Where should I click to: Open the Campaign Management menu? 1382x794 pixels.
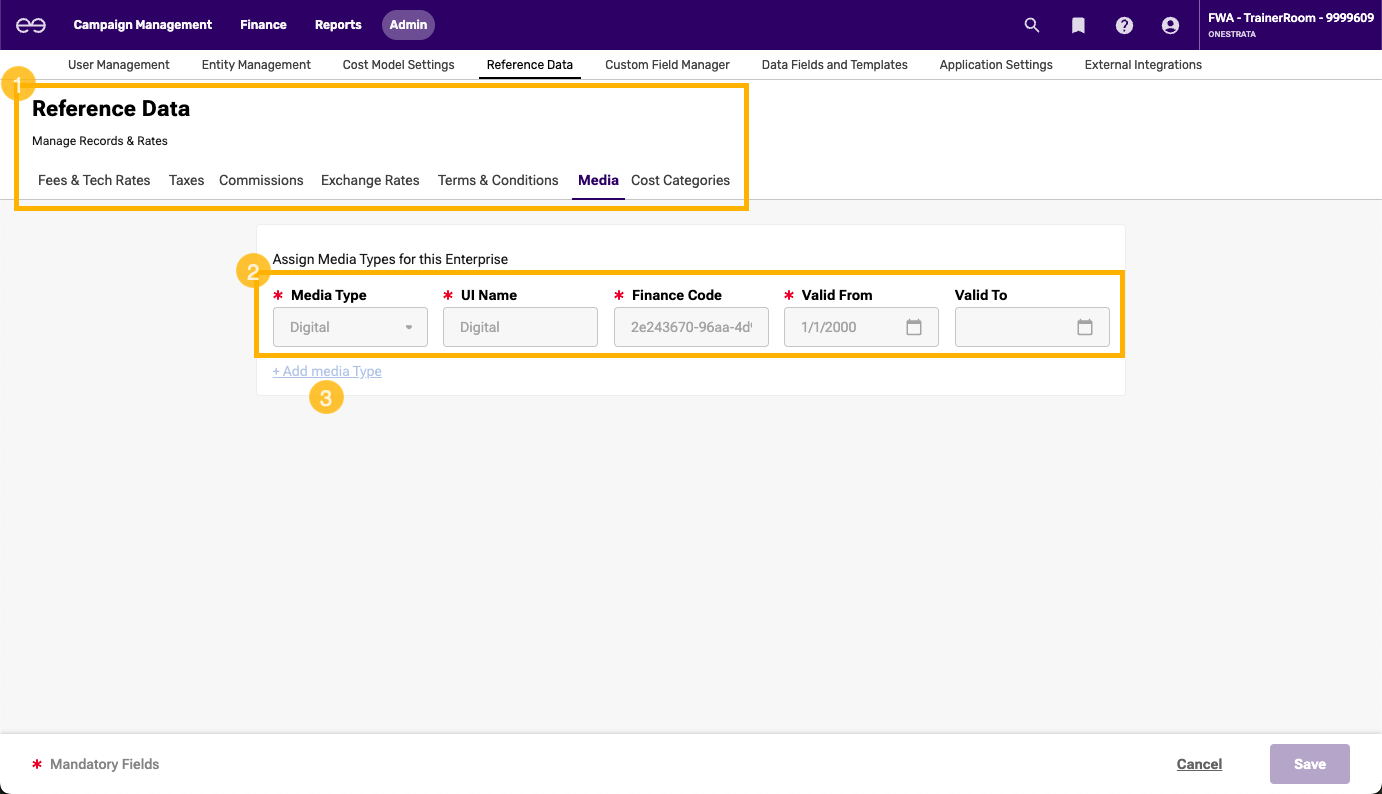(143, 25)
